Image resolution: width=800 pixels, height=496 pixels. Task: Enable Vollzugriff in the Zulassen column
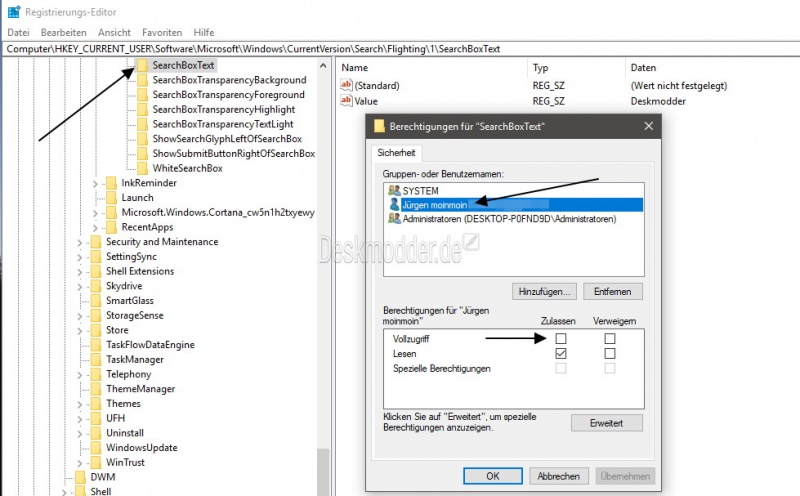tap(561, 339)
